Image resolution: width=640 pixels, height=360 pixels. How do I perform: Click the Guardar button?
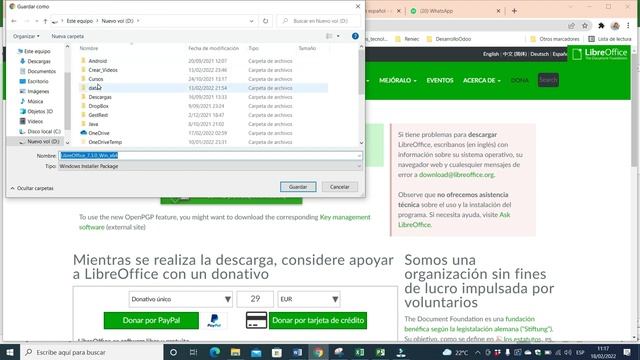pos(298,187)
